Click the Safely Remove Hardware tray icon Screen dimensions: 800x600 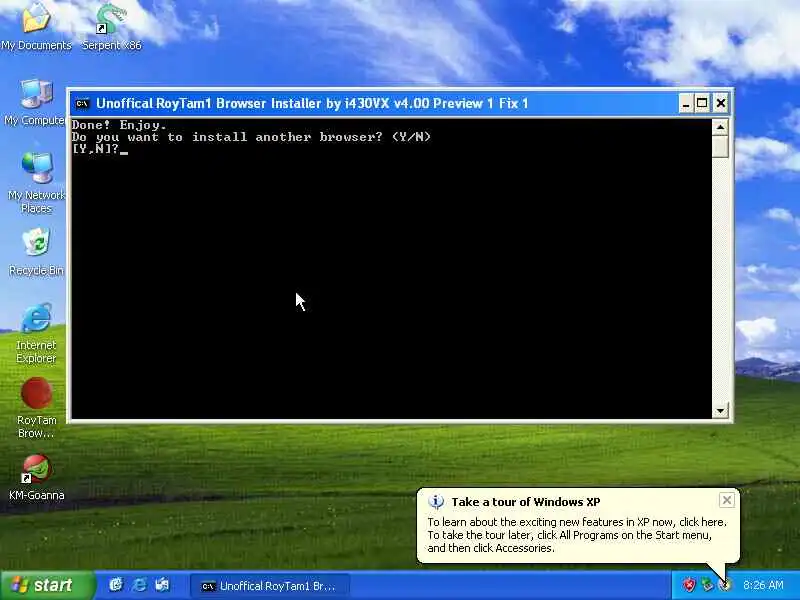707,585
